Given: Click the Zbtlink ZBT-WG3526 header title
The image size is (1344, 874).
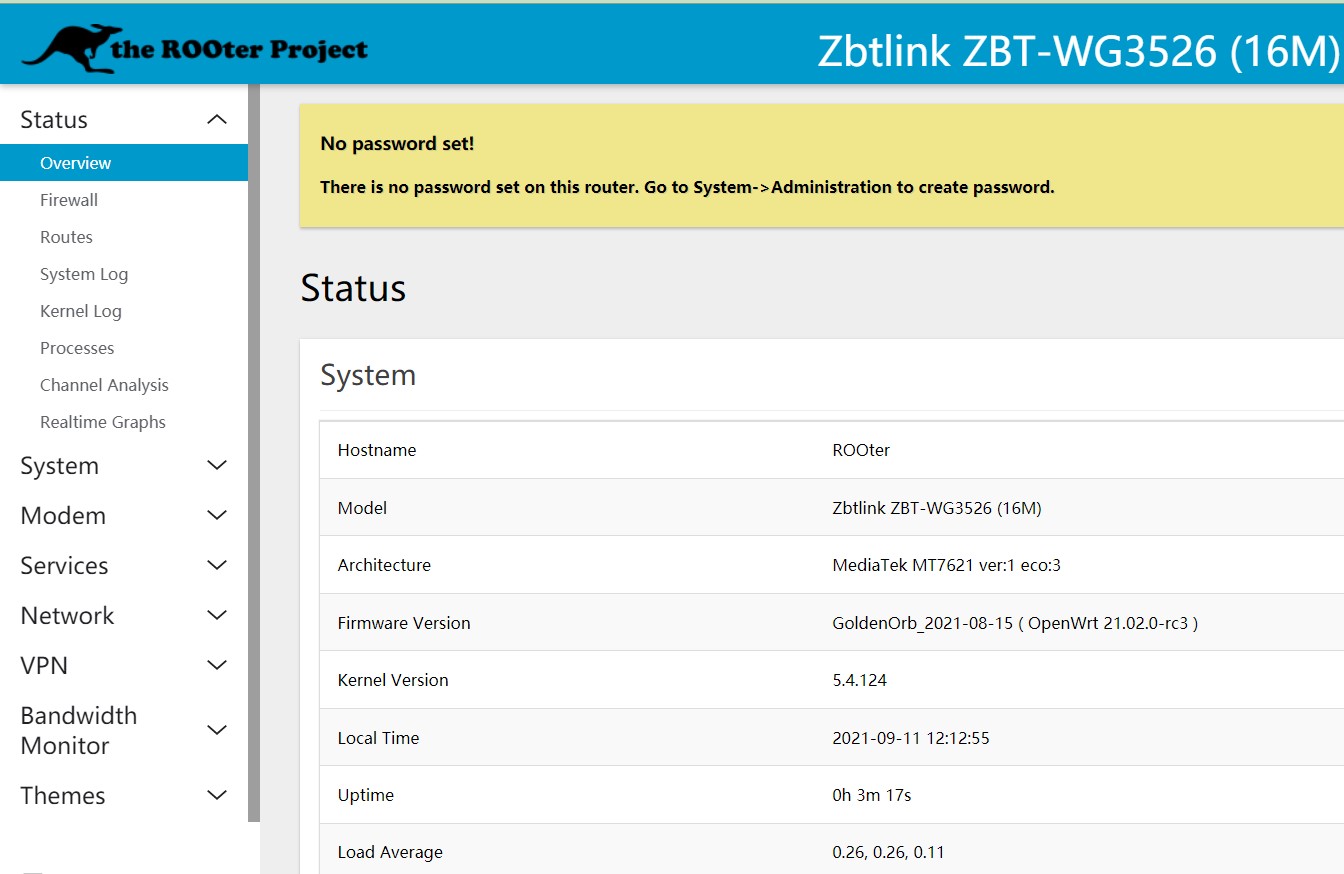Looking at the screenshot, I should click(x=1078, y=50).
